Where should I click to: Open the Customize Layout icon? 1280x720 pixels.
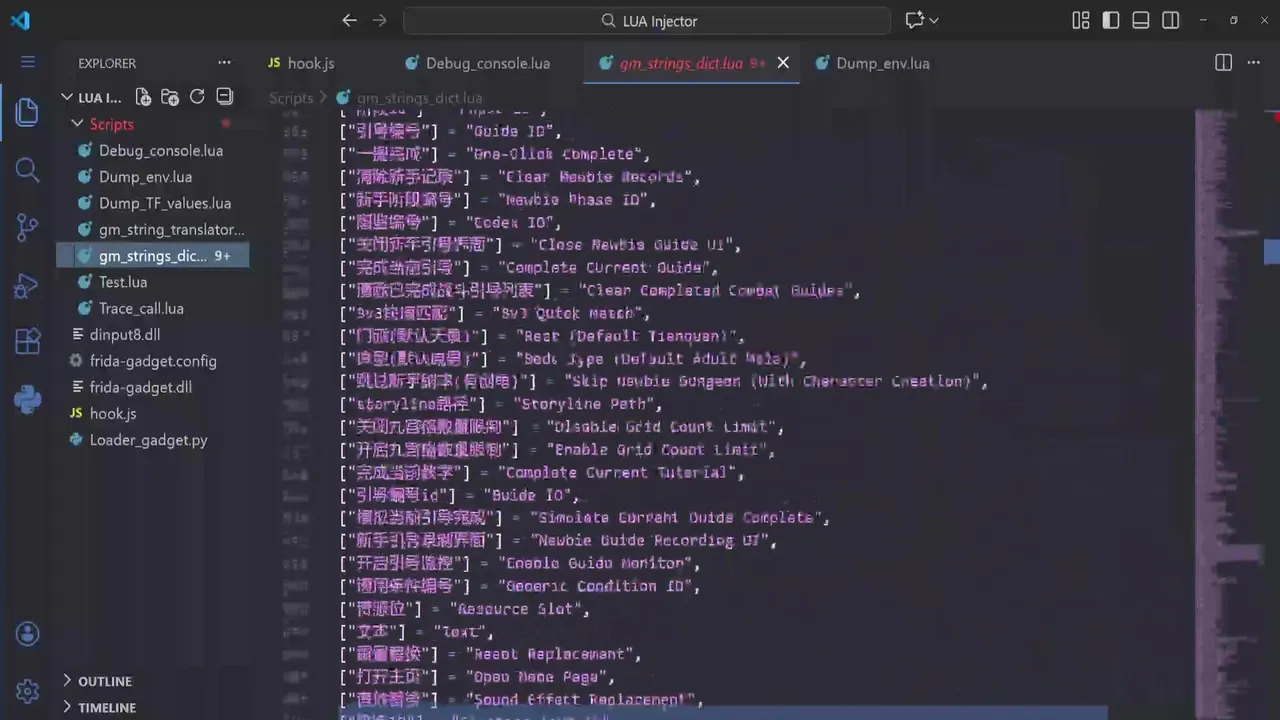tap(1081, 20)
